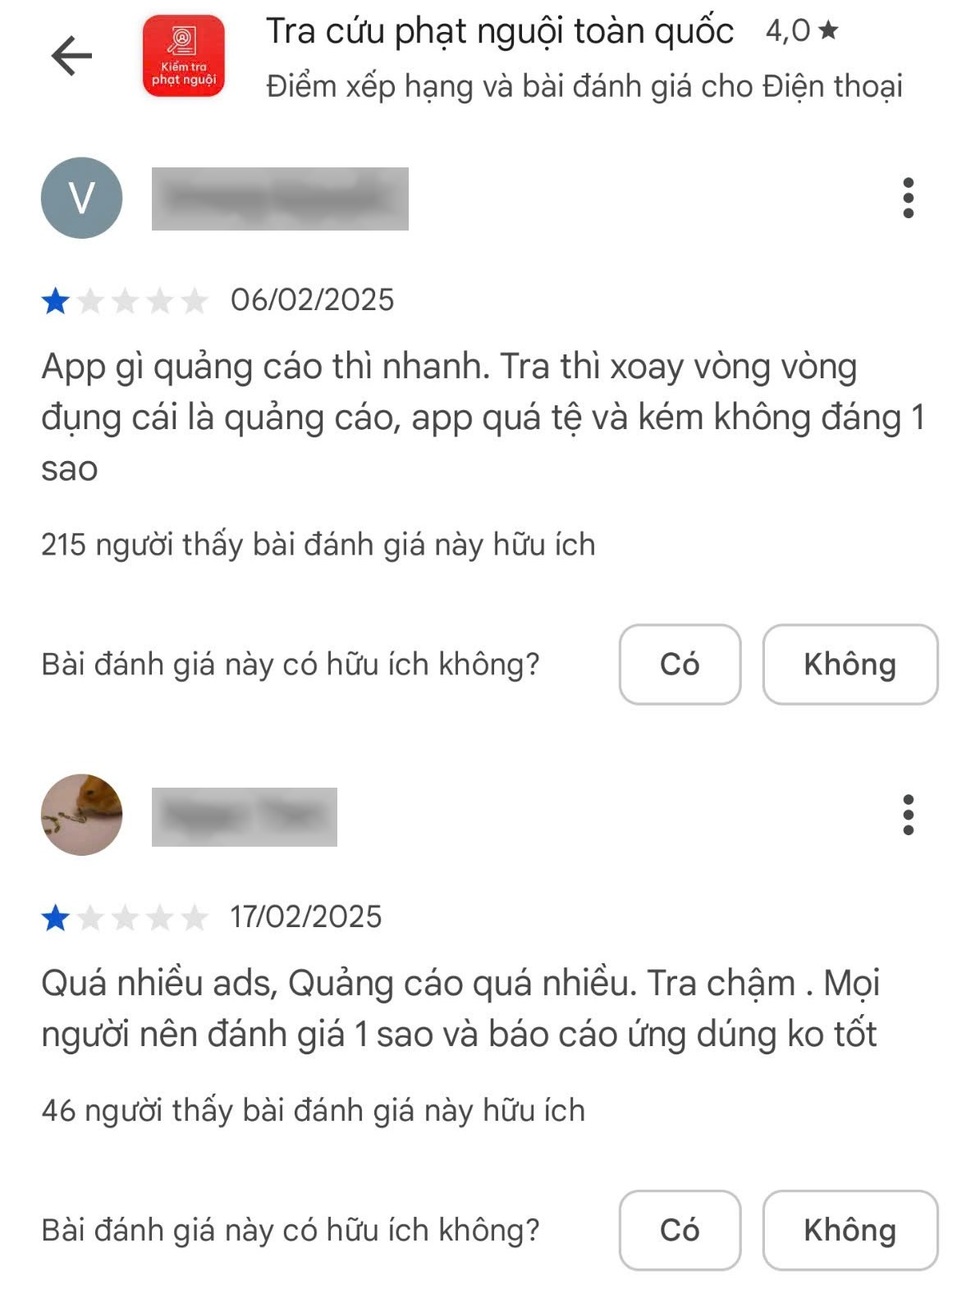Open the second reviewer's blurred name

(x=244, y=817)
